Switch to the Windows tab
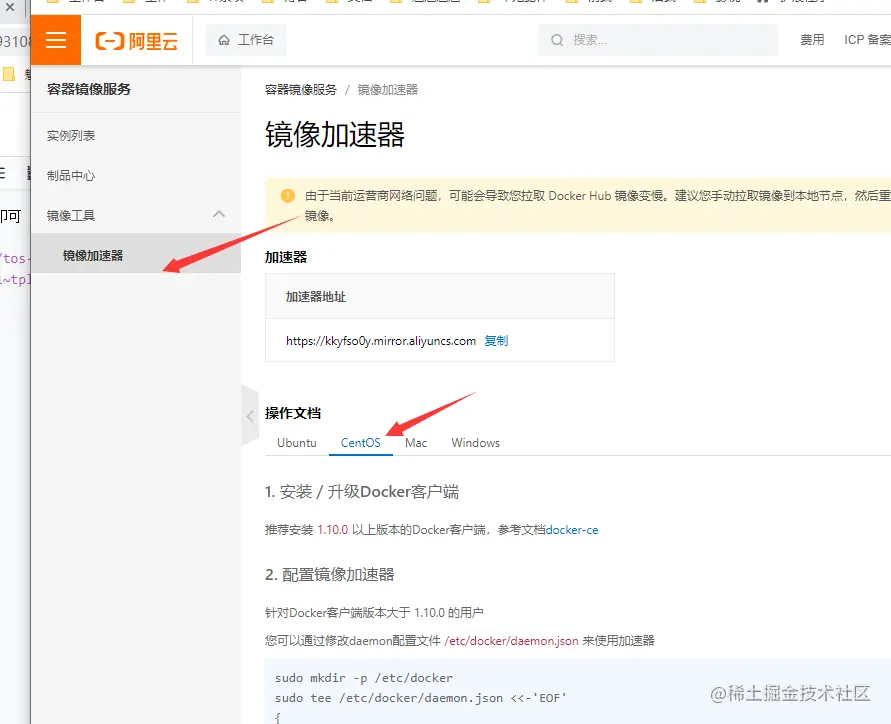The image size is (891, 724). pos(476,443)
